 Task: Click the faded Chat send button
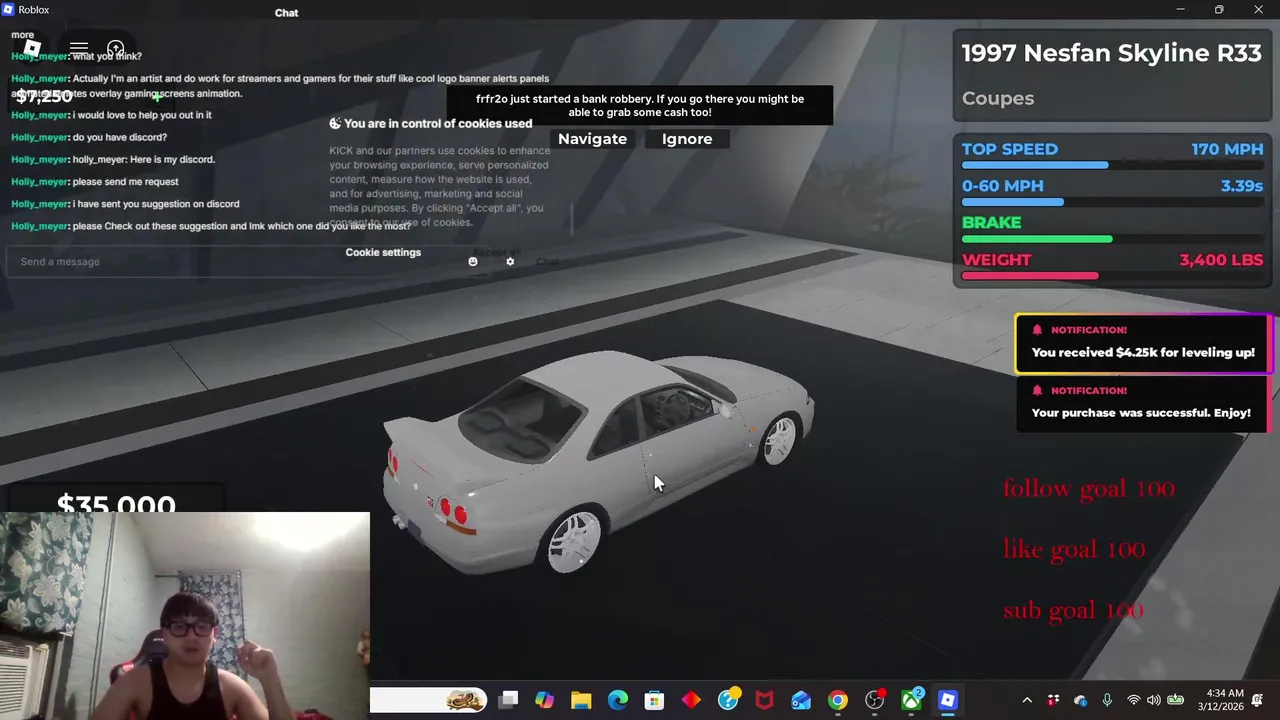(x=547, y=262)
